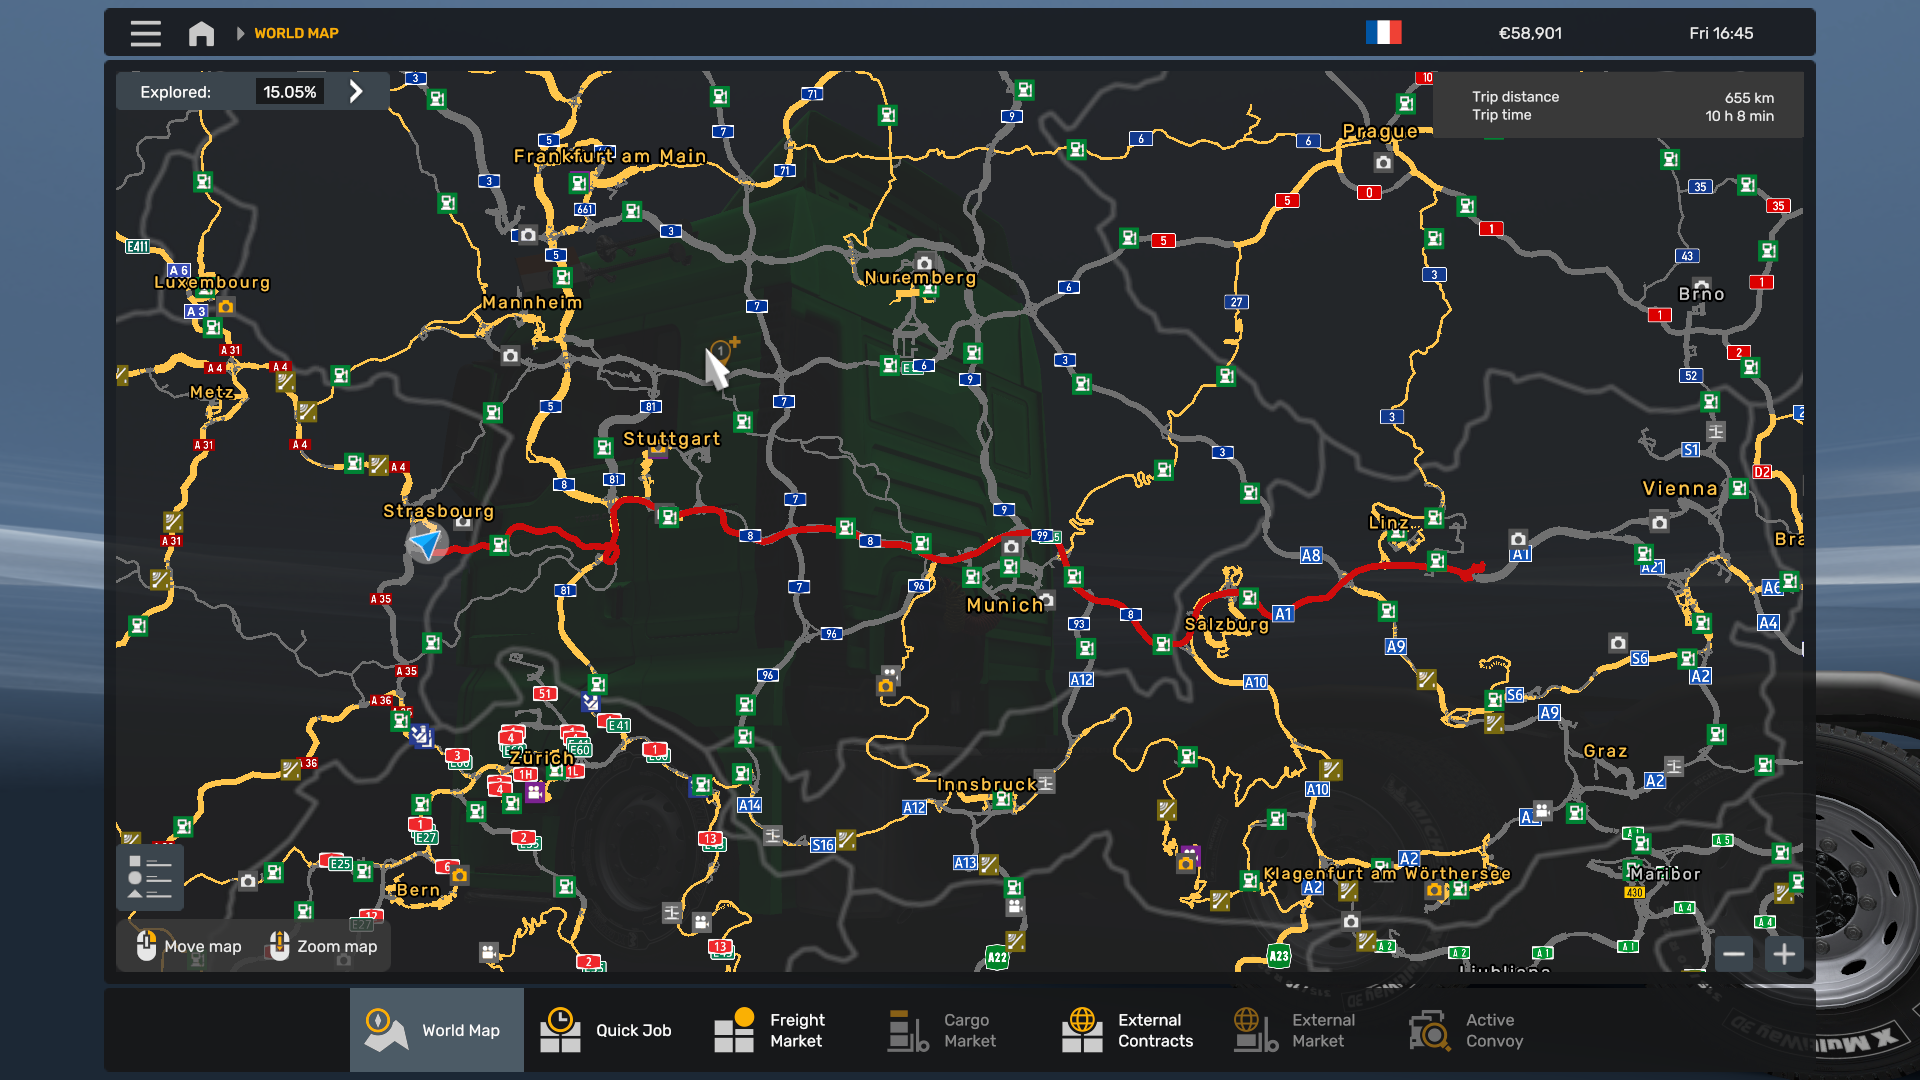
Task: Click the player truck position arrow
Action: tap(427, 543)
